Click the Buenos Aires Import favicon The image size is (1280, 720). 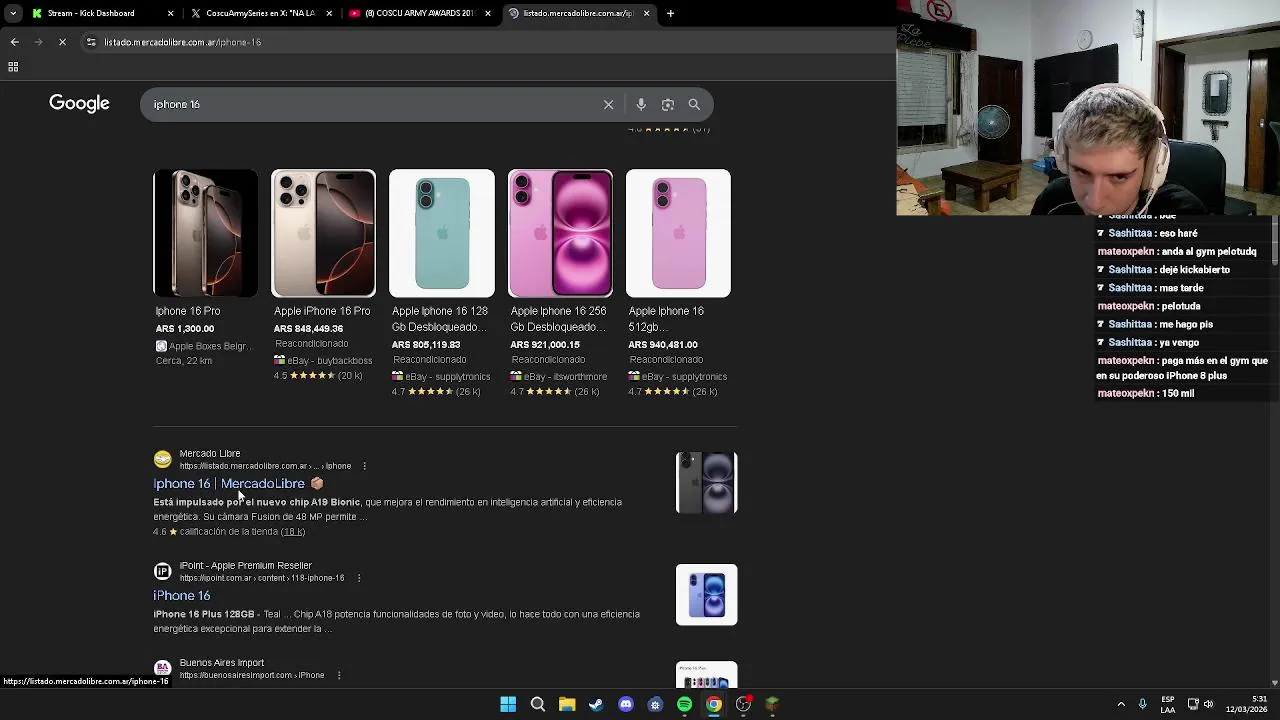(162, 668)
